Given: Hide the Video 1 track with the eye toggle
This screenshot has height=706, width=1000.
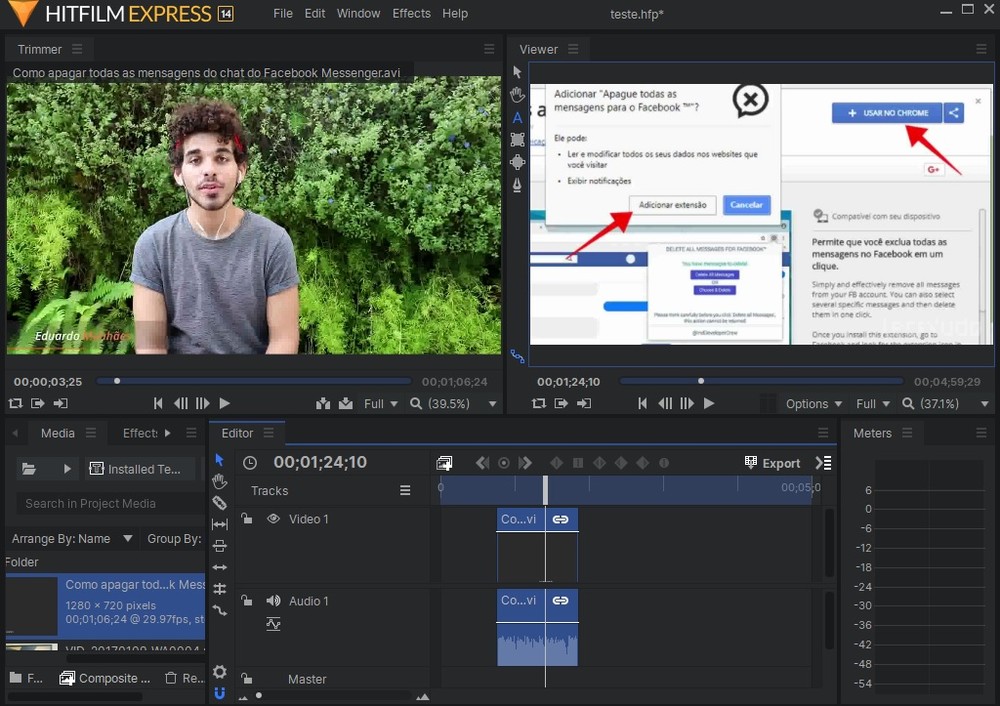Looking at the screenshot, I should [273, 519].
